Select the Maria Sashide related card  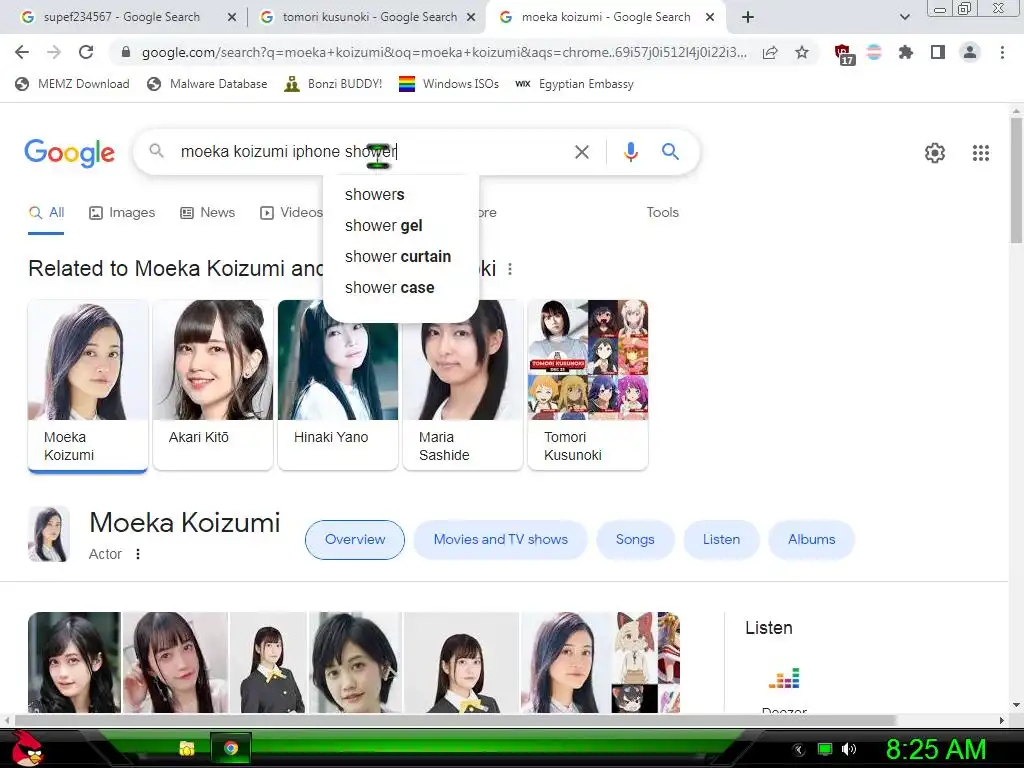(x=463, y=385)
